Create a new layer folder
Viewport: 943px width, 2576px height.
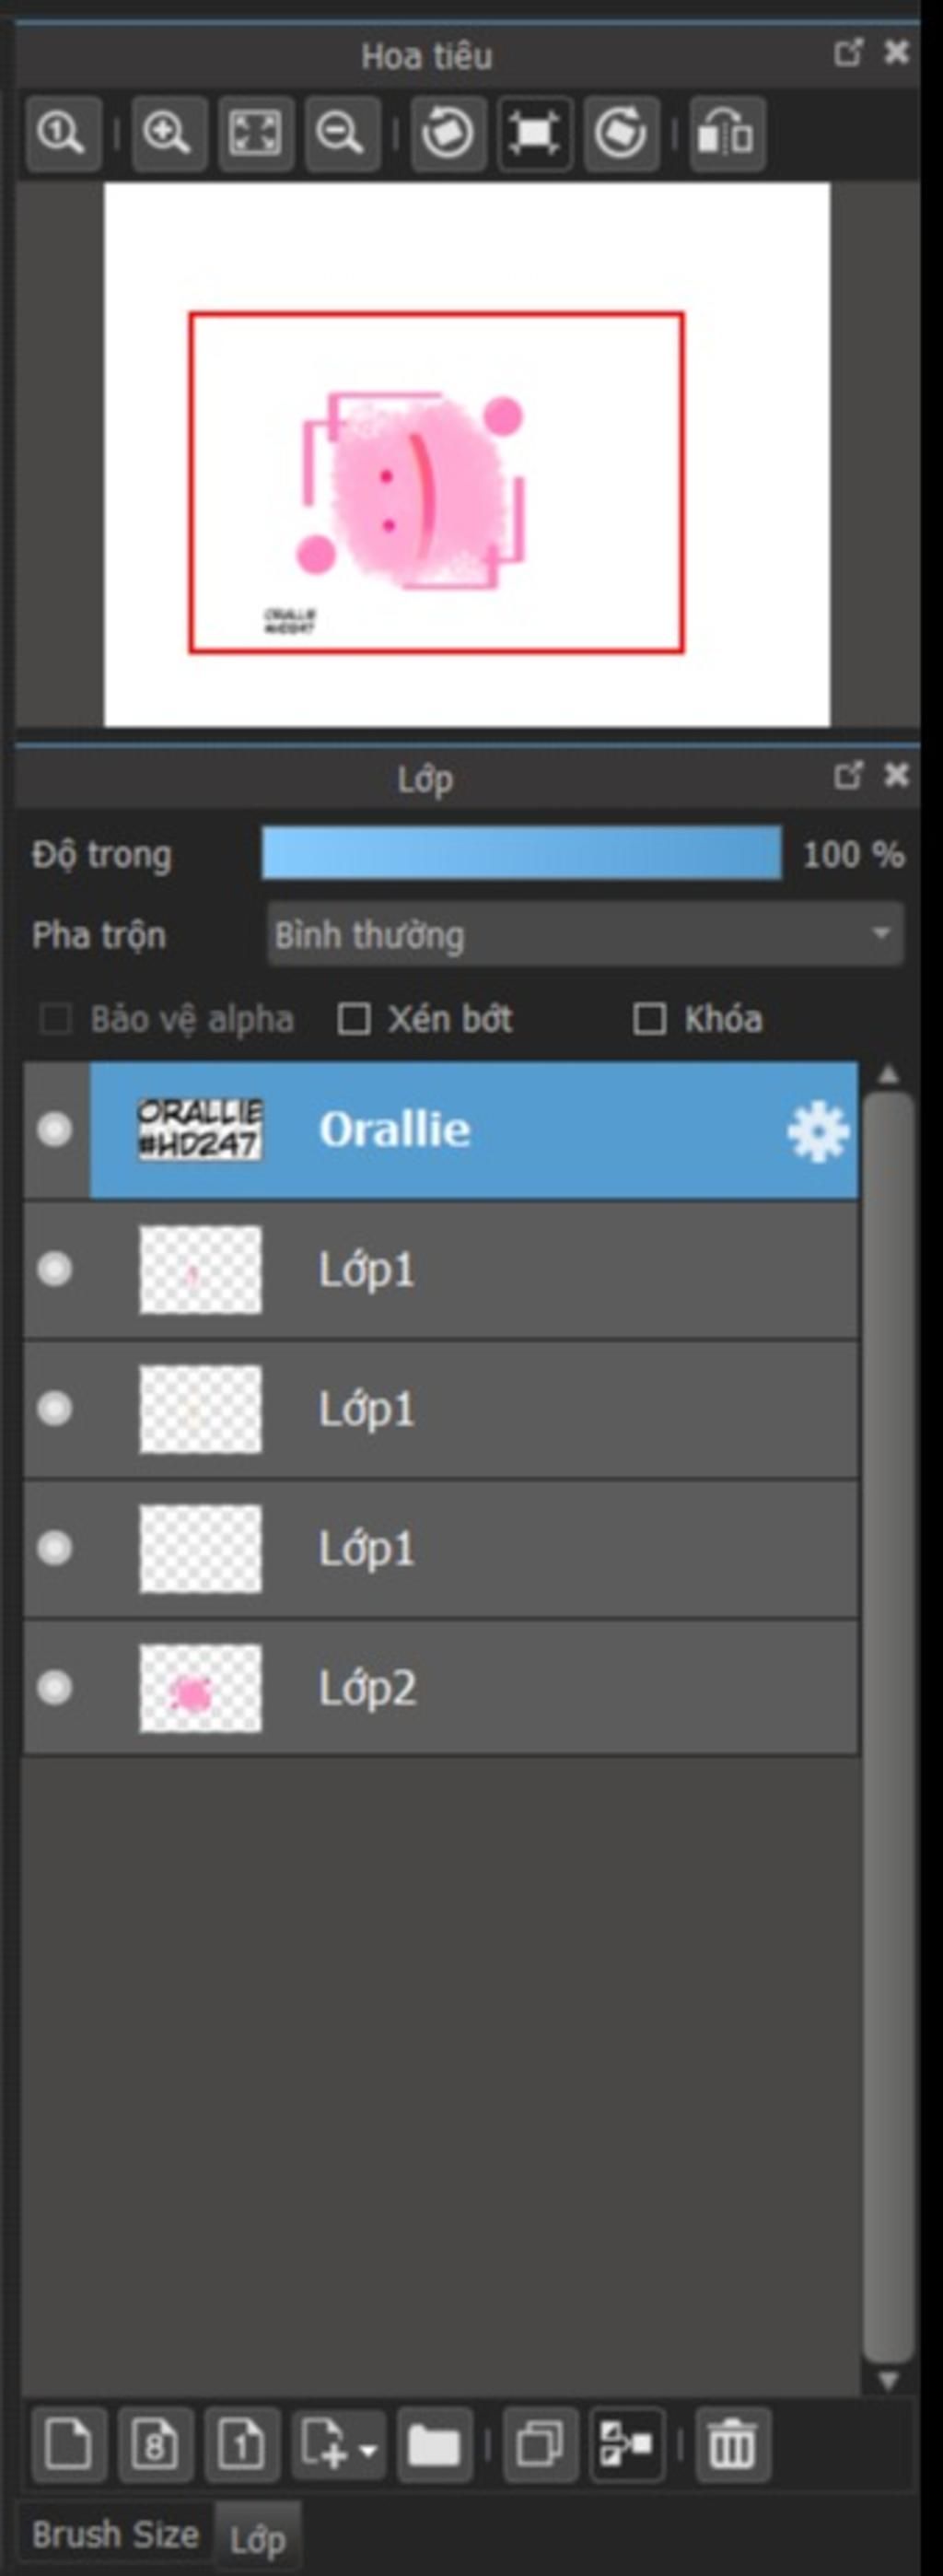(x=434, y=2445)
